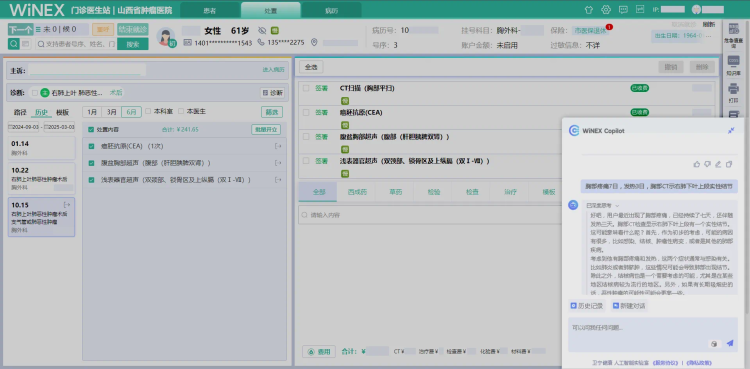The height and width of the screenshot is (369, 750).
Task: Click the phone icon before 135****2275
Action: 261,43
